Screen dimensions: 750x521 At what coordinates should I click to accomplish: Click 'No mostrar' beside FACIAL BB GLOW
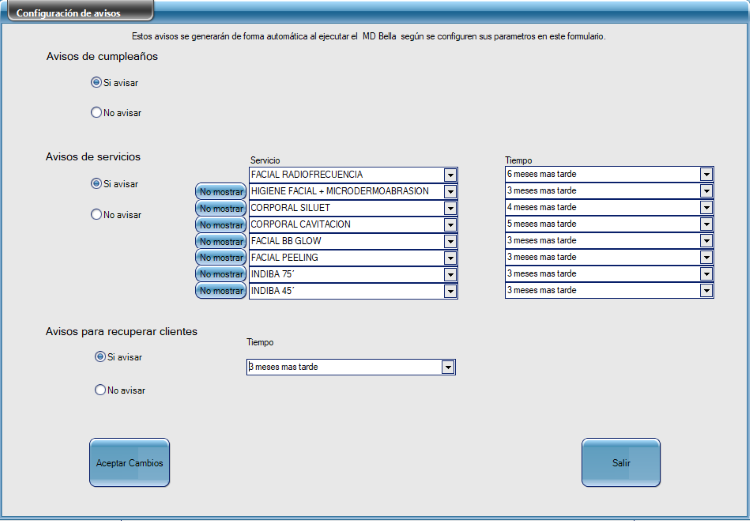(x=221, y=242)
